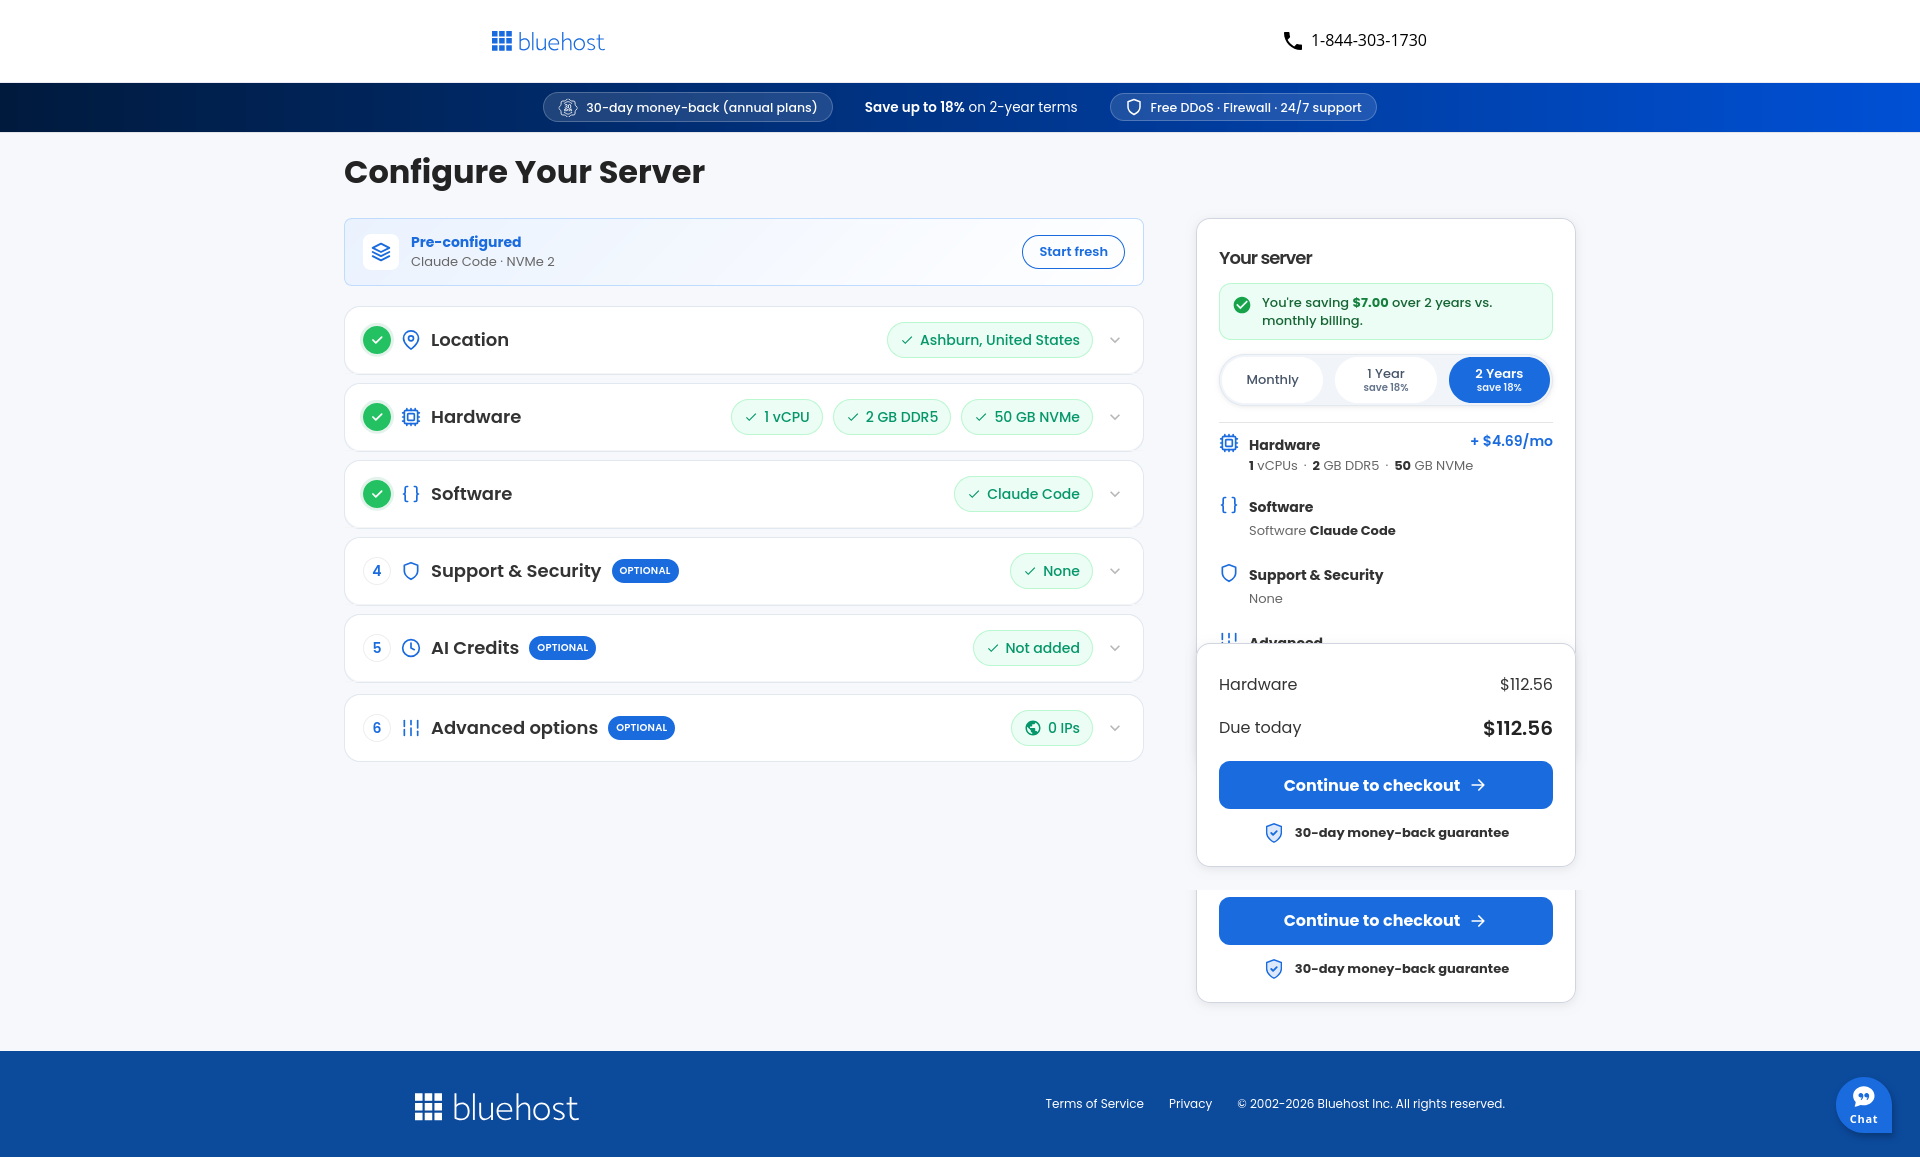Select 1 Year billing term
Screen dimensions: 1920x1158
1386,380
